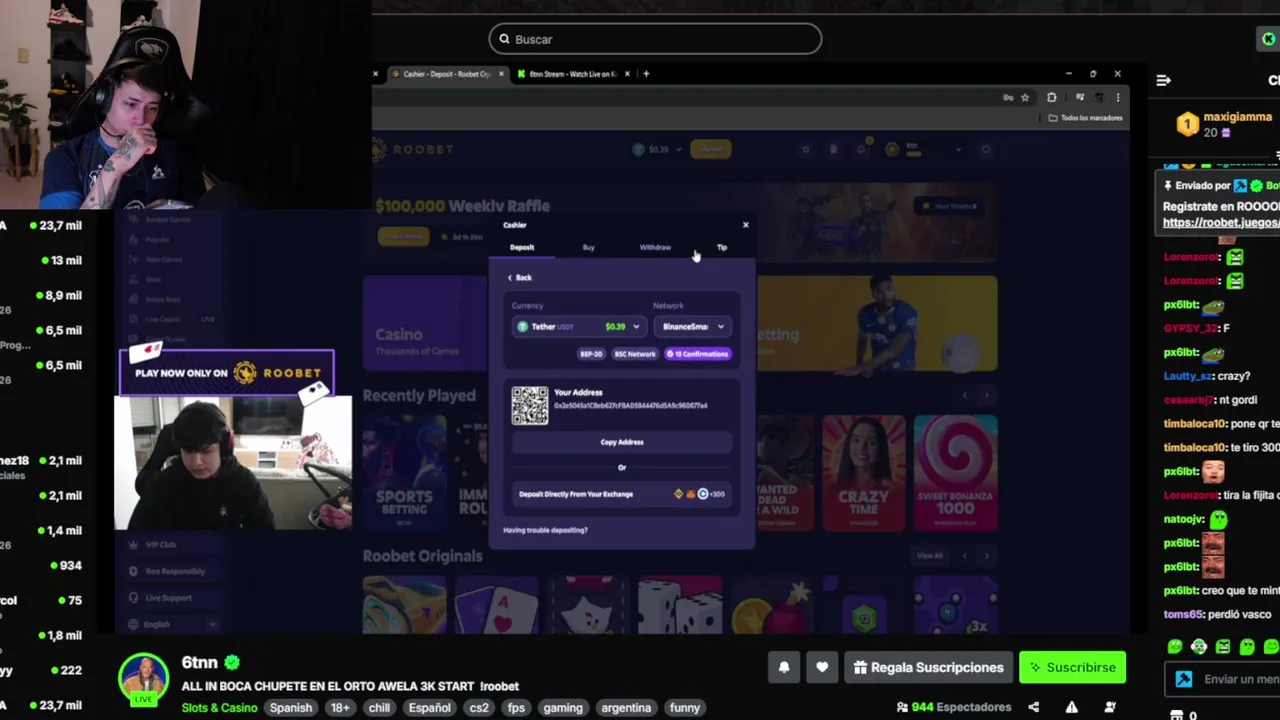Click the BEP-20 chip
This screenshot has height=720, width=1280.
592,354
